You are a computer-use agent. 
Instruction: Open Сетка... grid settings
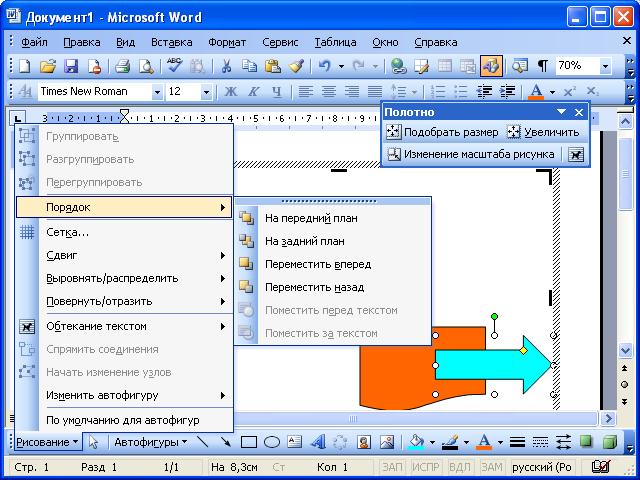(124, 232)
